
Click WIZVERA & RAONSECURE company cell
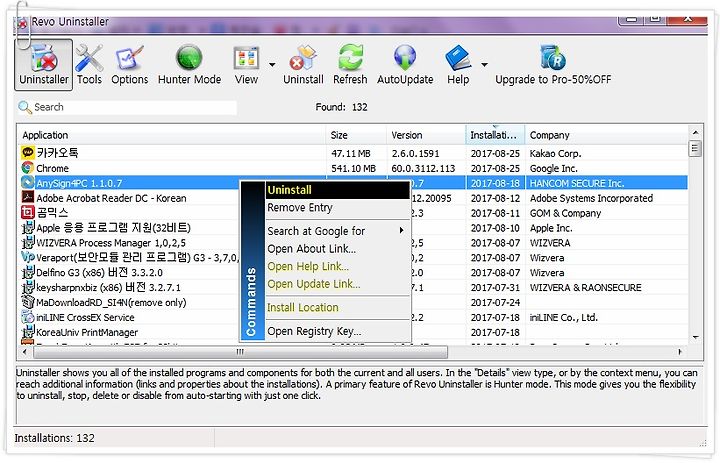click(x=585, y=288)
